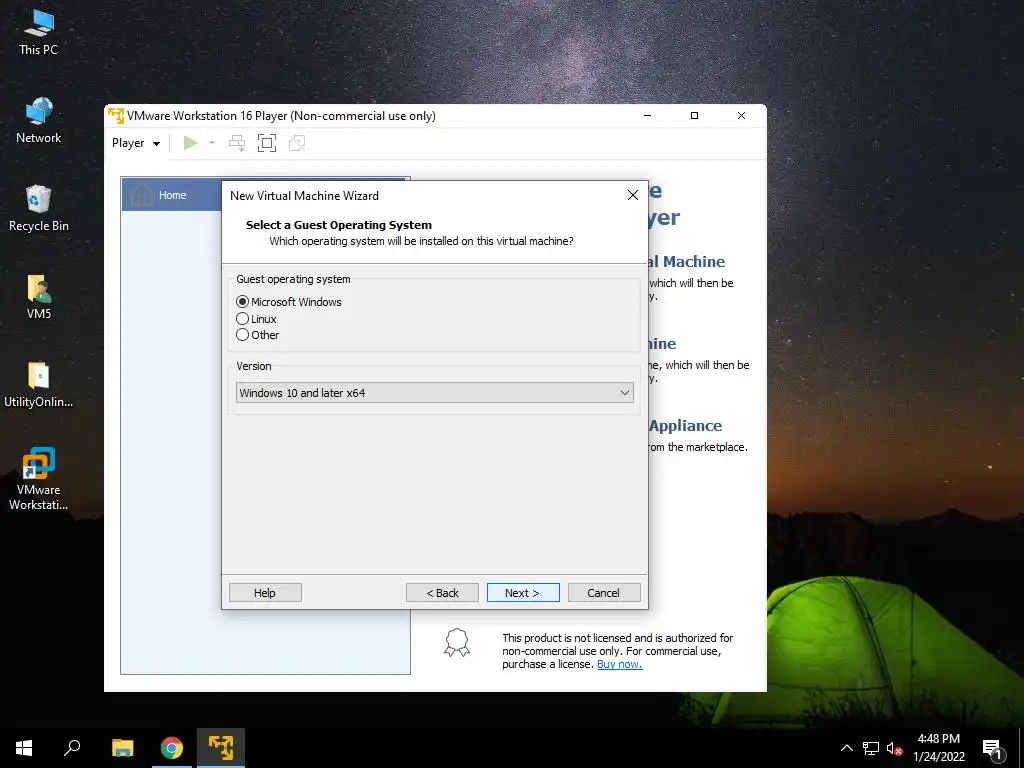
Task: Click the 'Guest operating system' group label
Action: 293,279
